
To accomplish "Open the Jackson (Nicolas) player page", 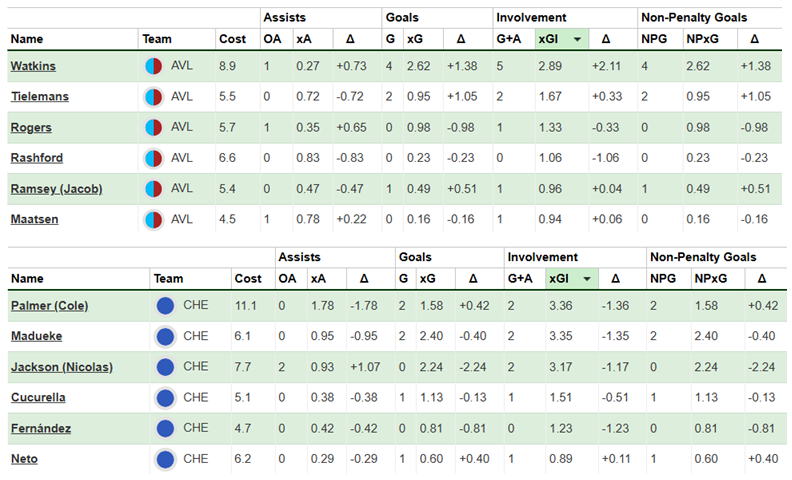I will [x=61, y=367].
